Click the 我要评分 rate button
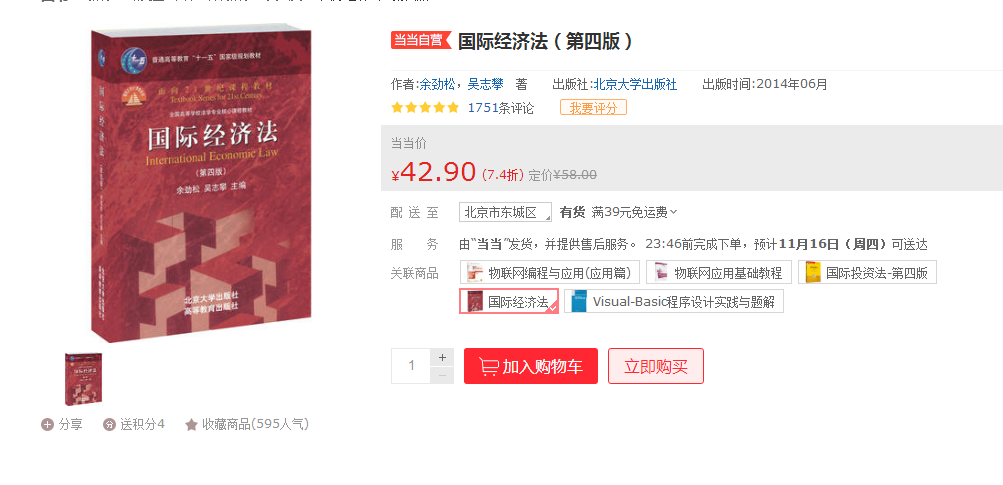Image resolution: width=1003 pixels, height=485 pixels. (x=593, y=107)
